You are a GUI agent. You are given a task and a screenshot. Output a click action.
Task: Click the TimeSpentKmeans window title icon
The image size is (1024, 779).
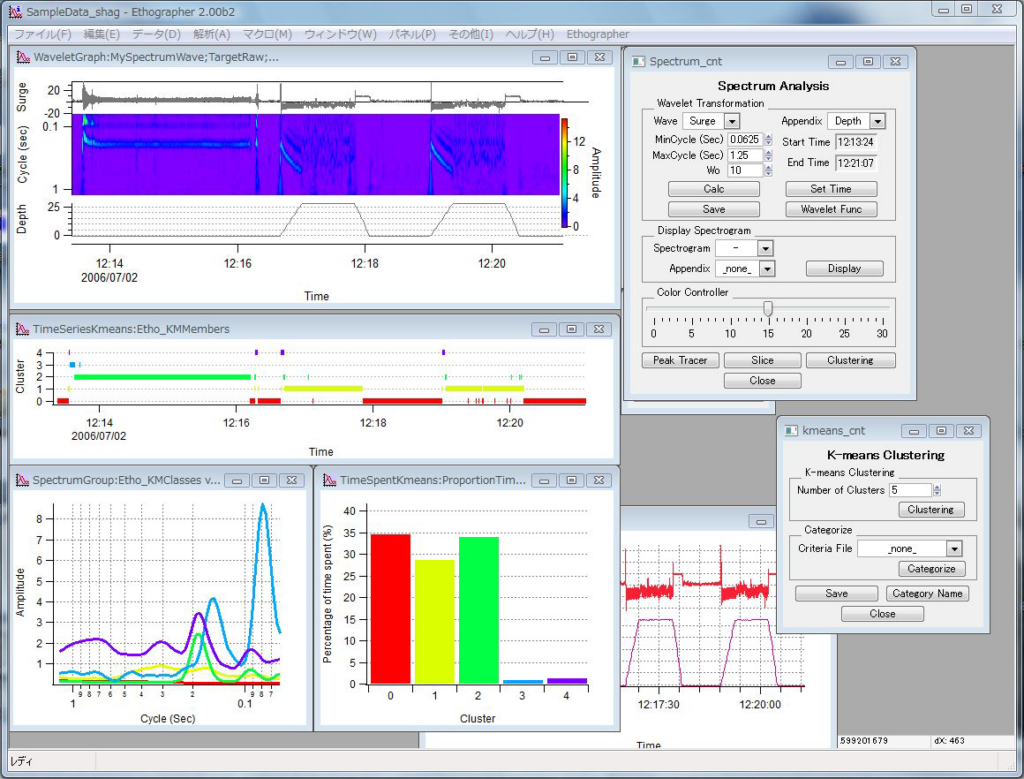coord(328,480)
